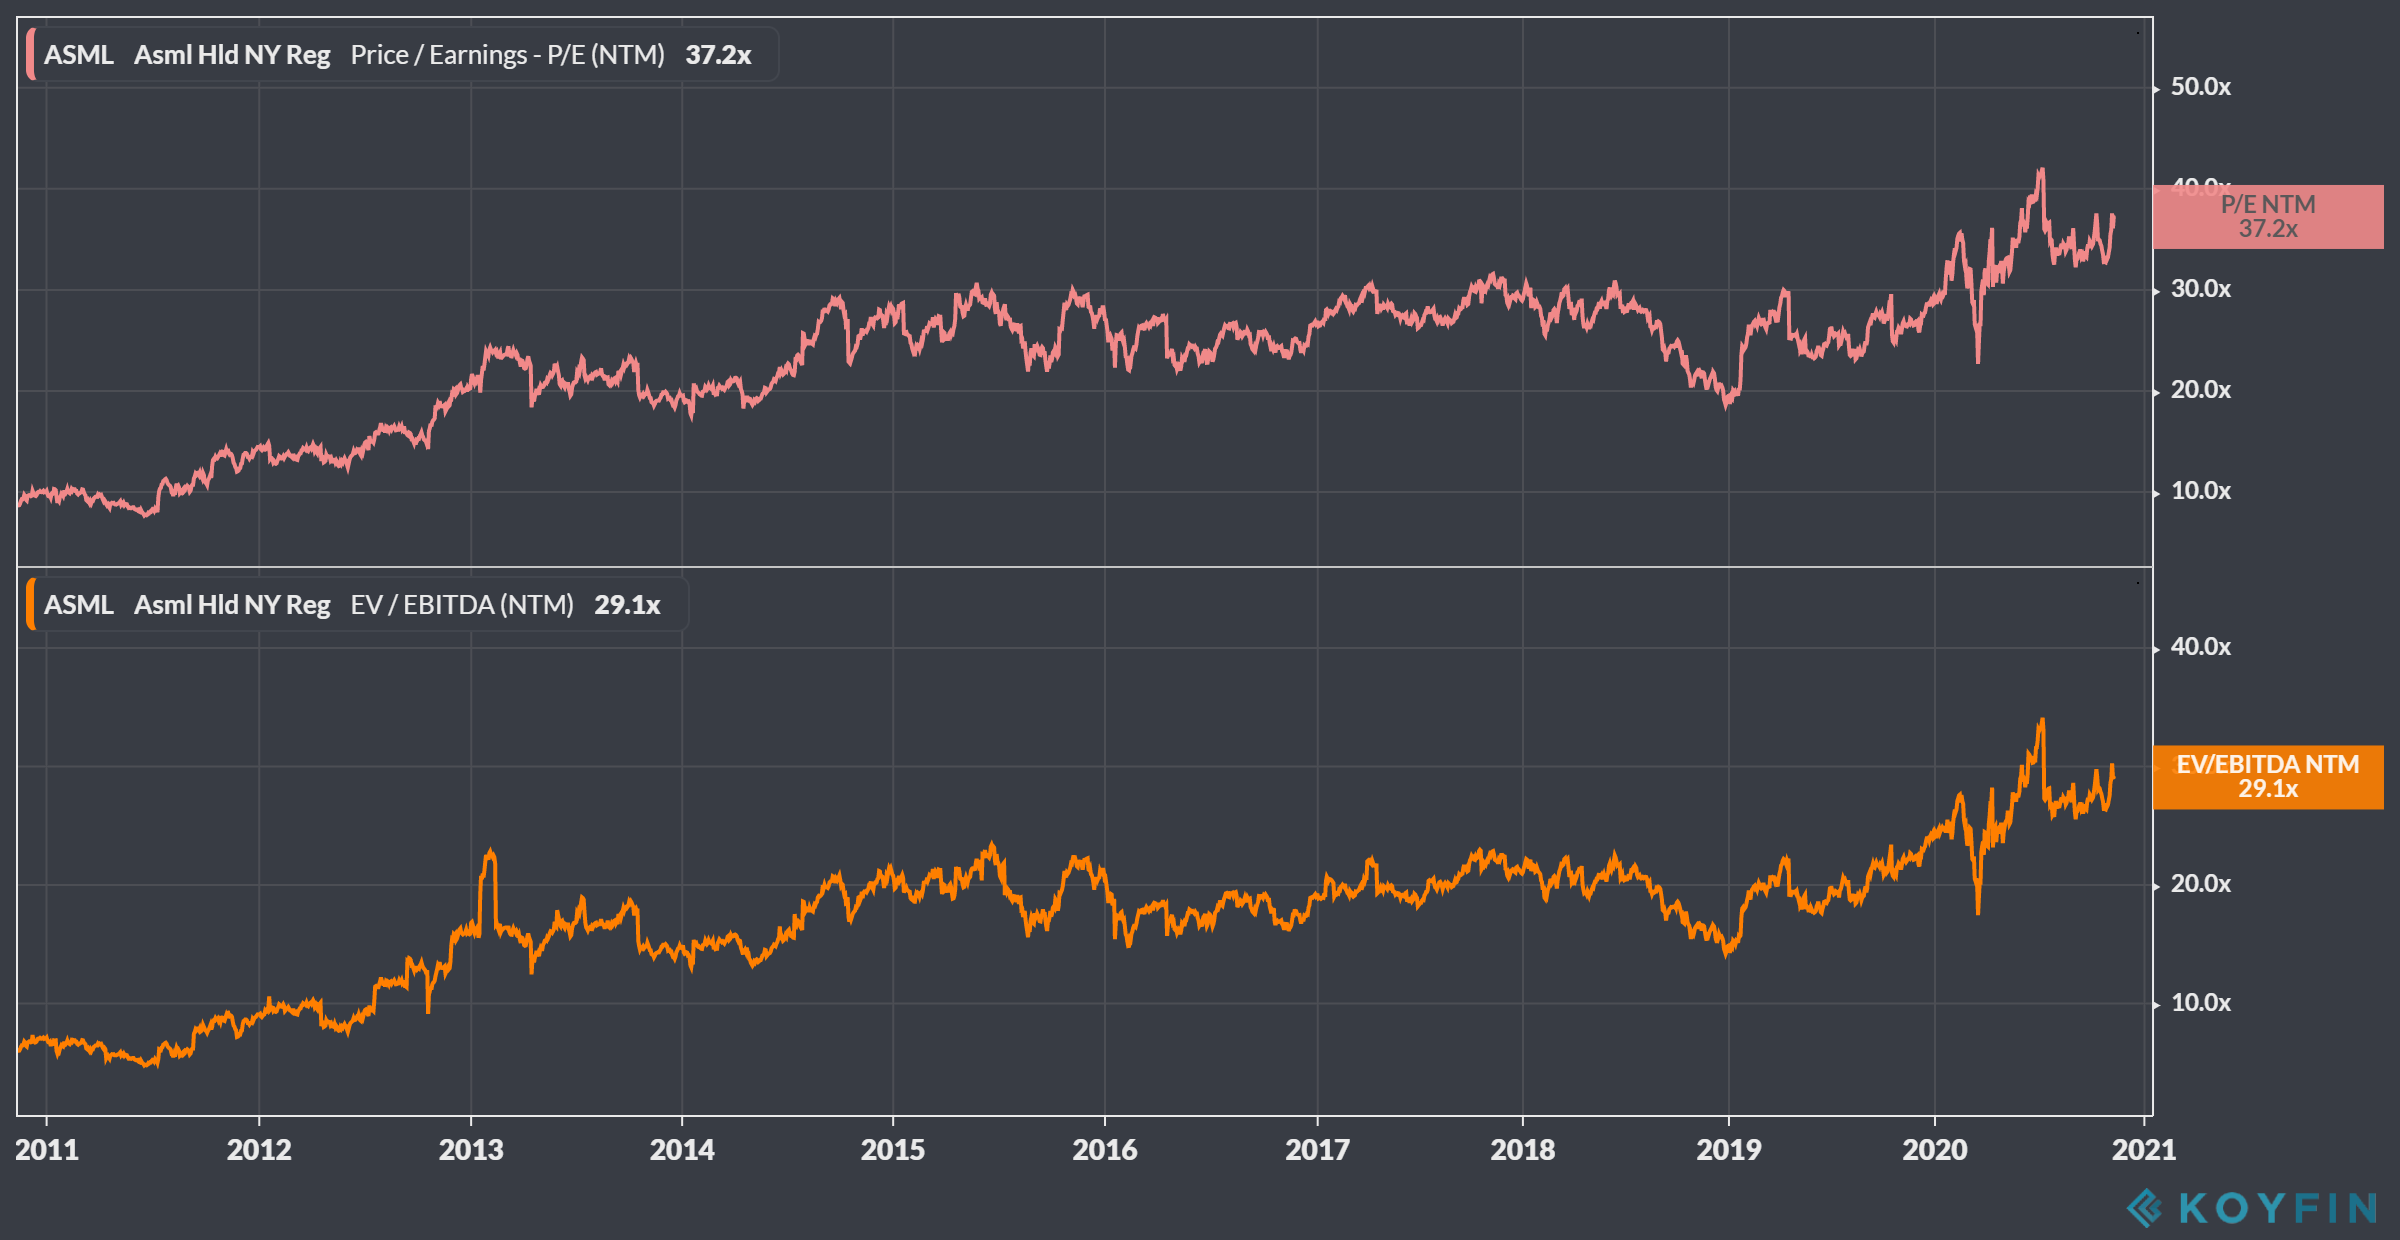Click the 2011 x-axis label
2400x1240 pixels.
tap(47, 1150)
